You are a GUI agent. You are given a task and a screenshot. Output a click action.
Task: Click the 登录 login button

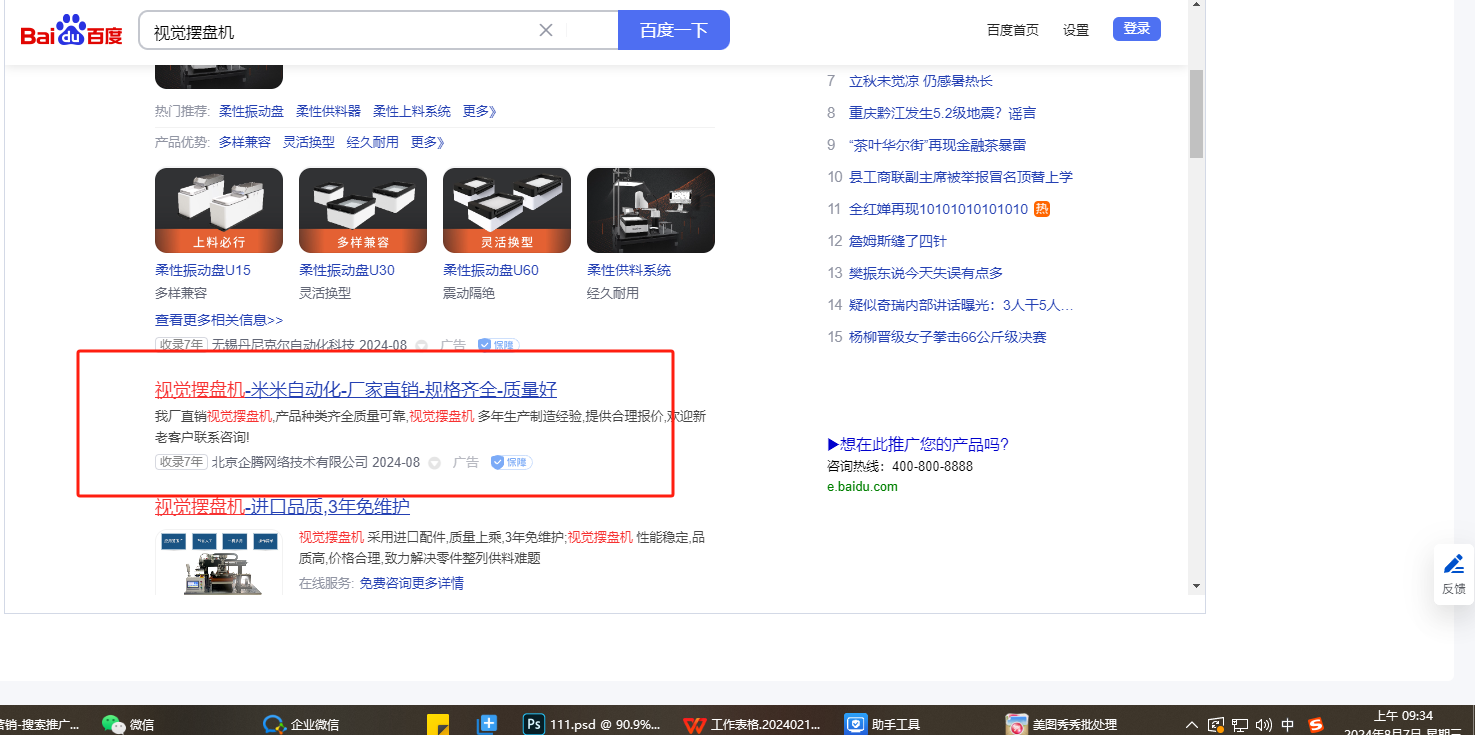pyautogui.click(x=1137, y=29)
